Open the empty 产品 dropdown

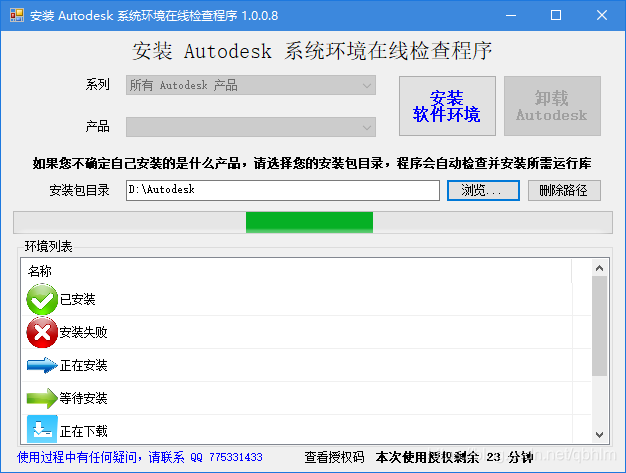[251, 127]
